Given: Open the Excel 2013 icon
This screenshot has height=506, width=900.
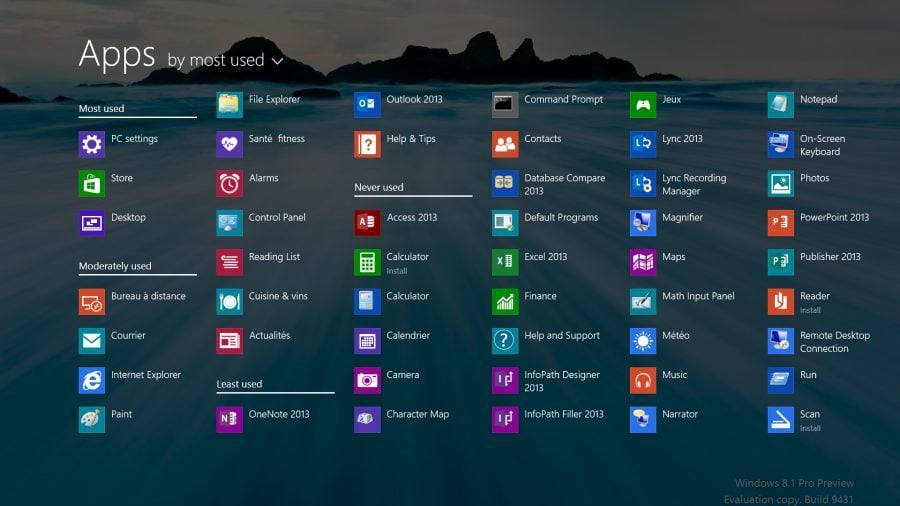Looking at the screenshot, I should 505,262.
